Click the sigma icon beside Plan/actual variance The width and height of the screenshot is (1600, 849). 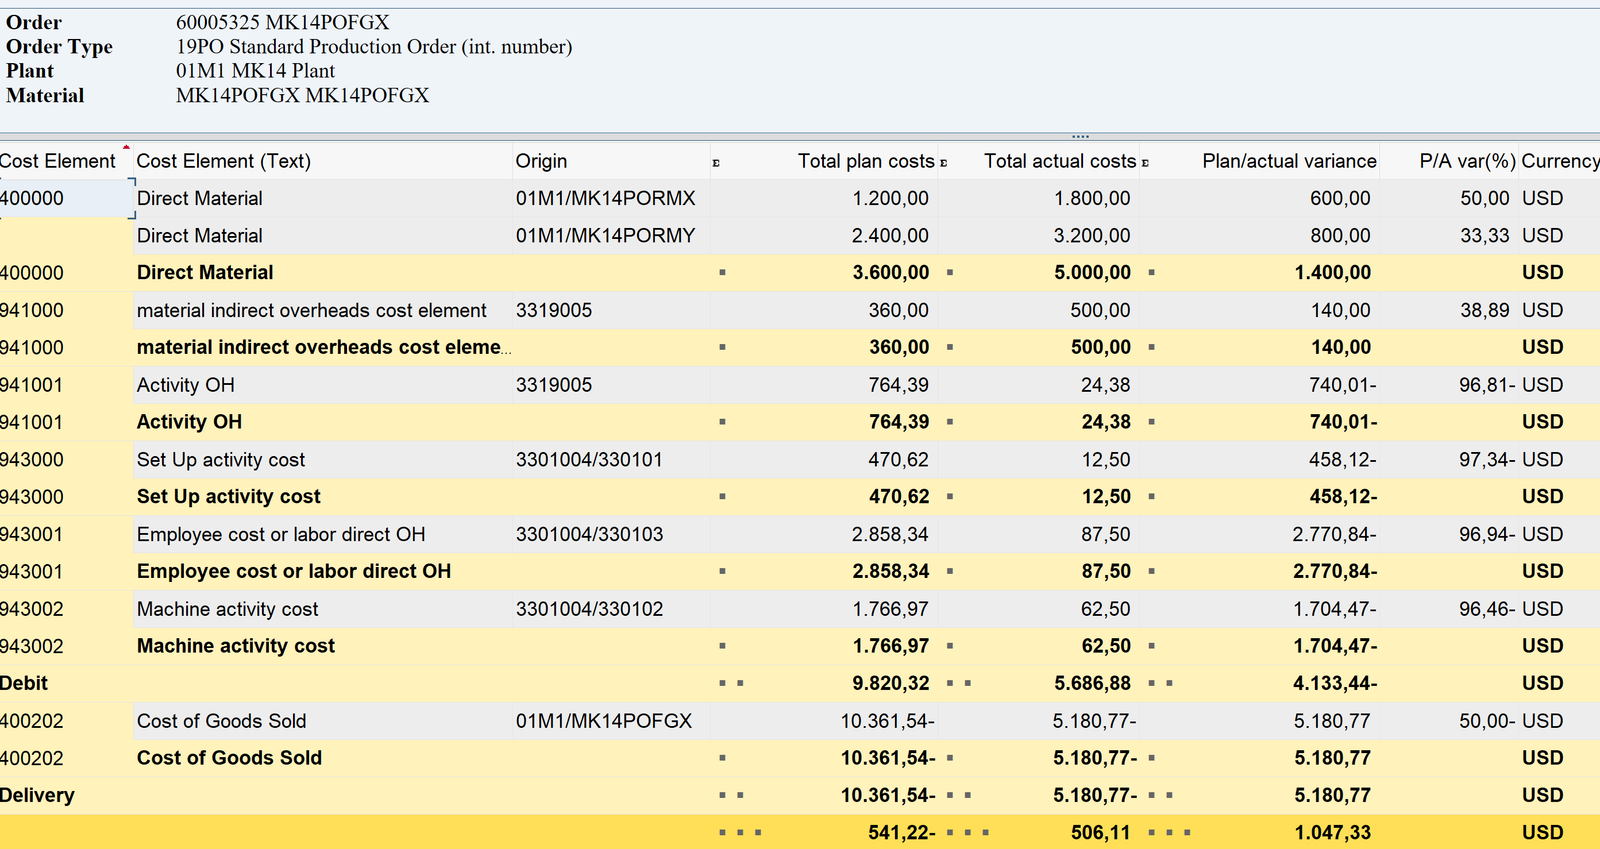click(1145, 162)
